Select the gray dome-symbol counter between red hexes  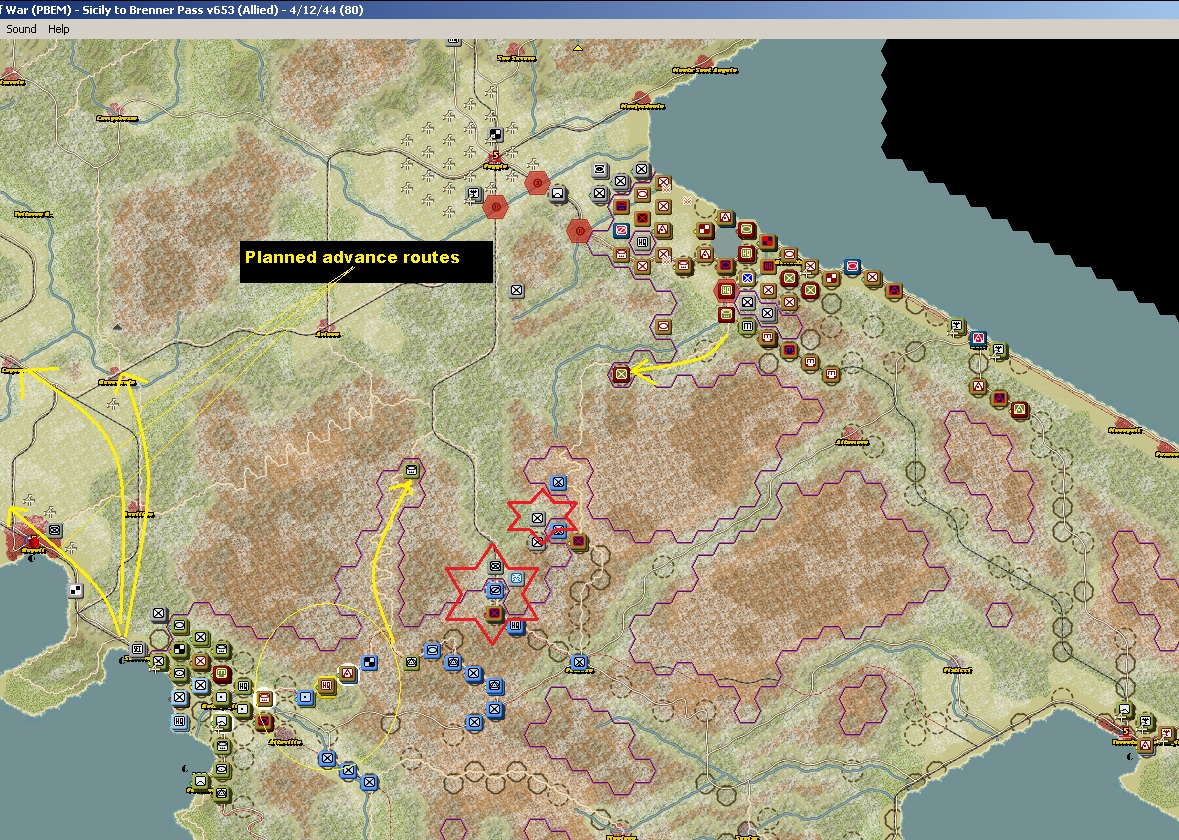click(557, 194)
